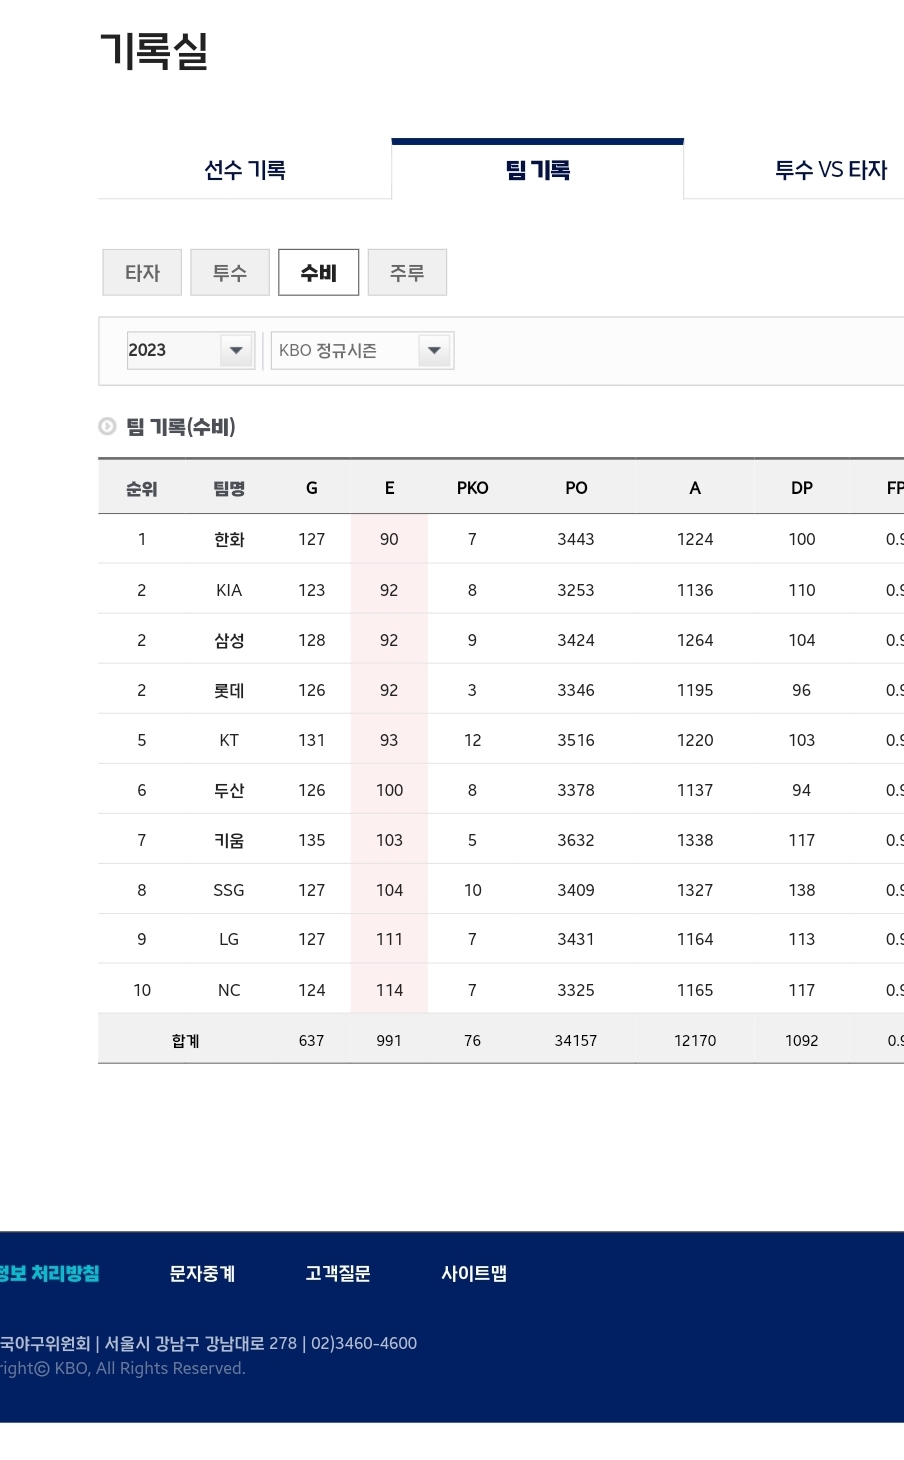Sort by PO putouts column header
The image size is (904, 1460).
click(576, 488)
